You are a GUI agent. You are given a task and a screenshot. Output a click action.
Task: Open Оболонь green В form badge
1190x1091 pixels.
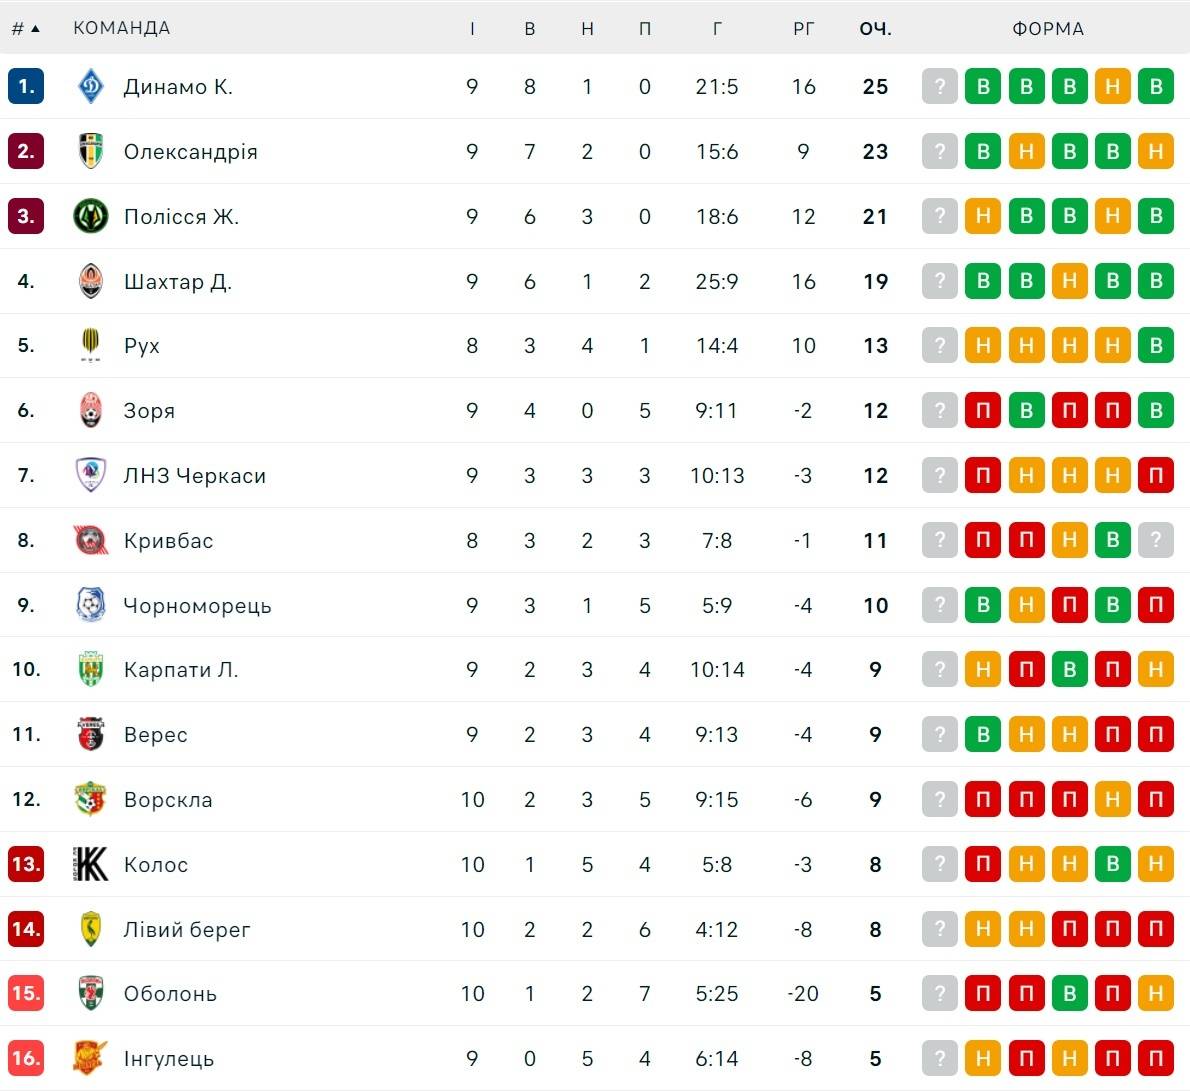pos(1069,993)
